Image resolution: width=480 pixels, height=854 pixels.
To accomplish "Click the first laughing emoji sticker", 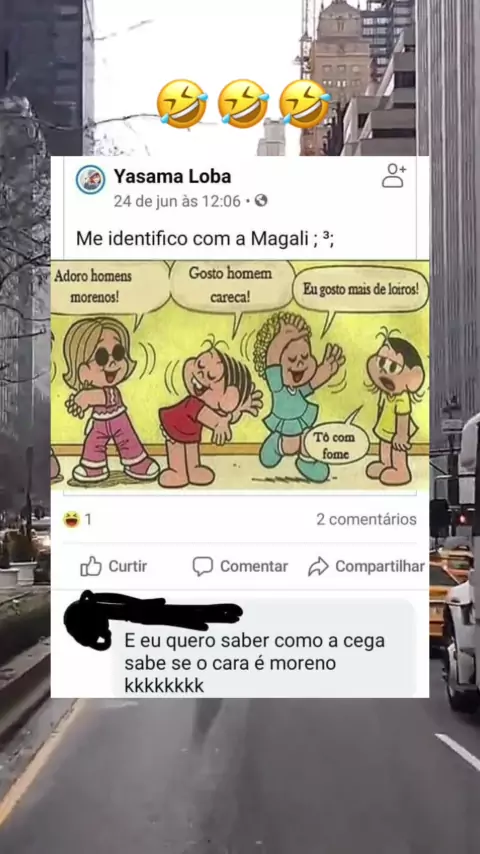I will [183, 104].
